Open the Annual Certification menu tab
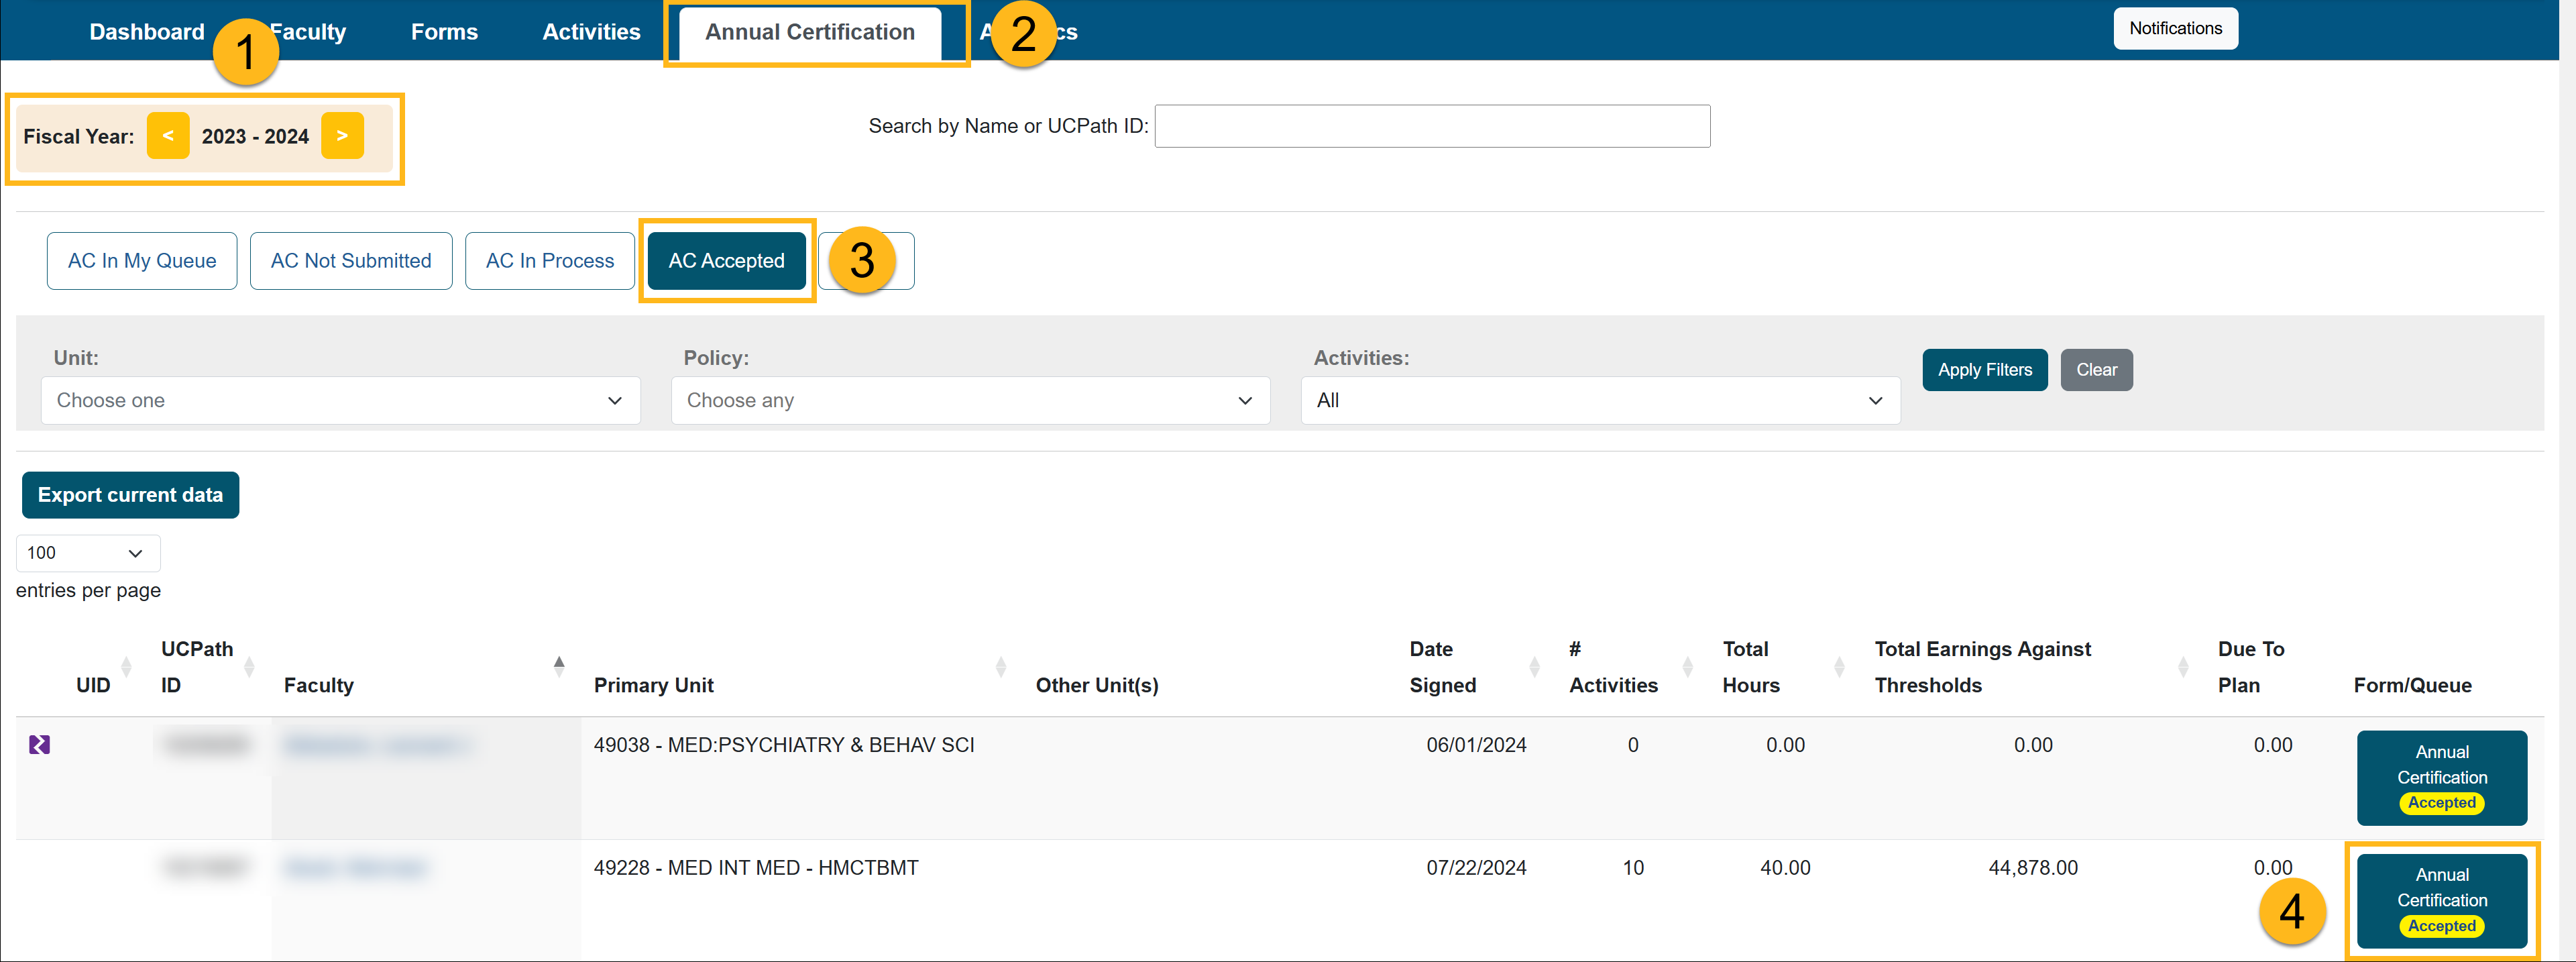This screenshot has height=962, width=2576. click(x=811, y=30)
